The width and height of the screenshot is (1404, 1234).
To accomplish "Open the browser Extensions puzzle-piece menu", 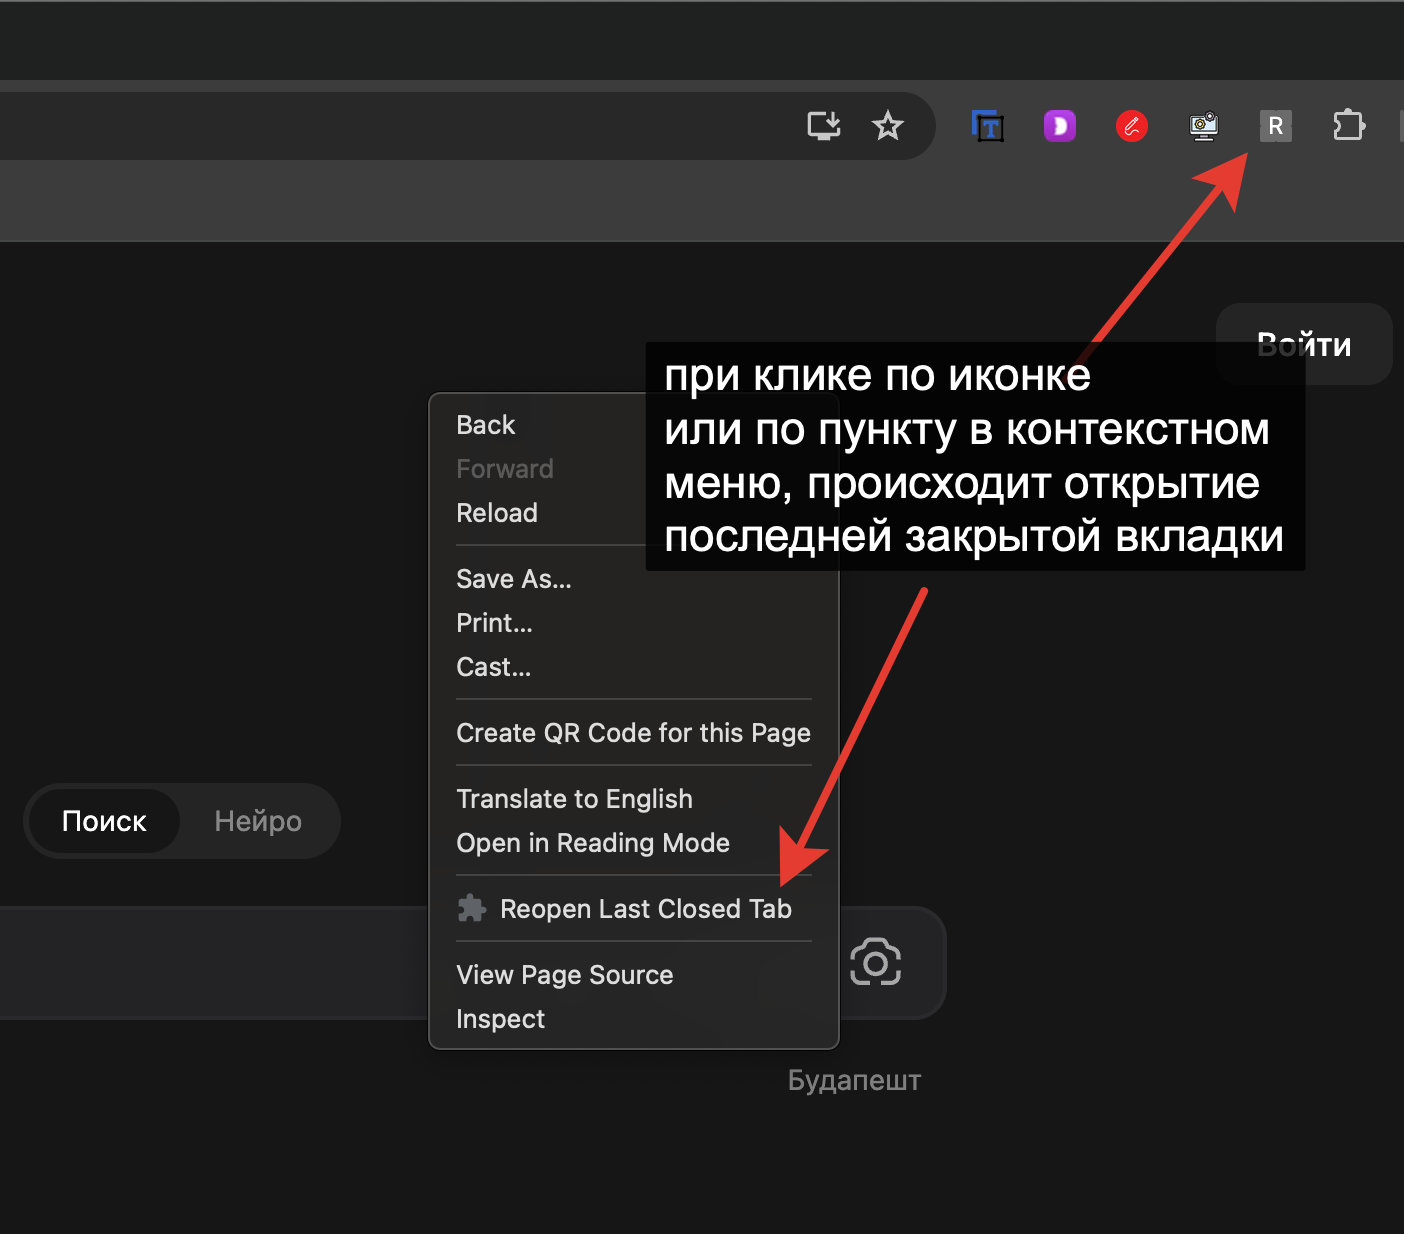I will tap(1348, 125).
